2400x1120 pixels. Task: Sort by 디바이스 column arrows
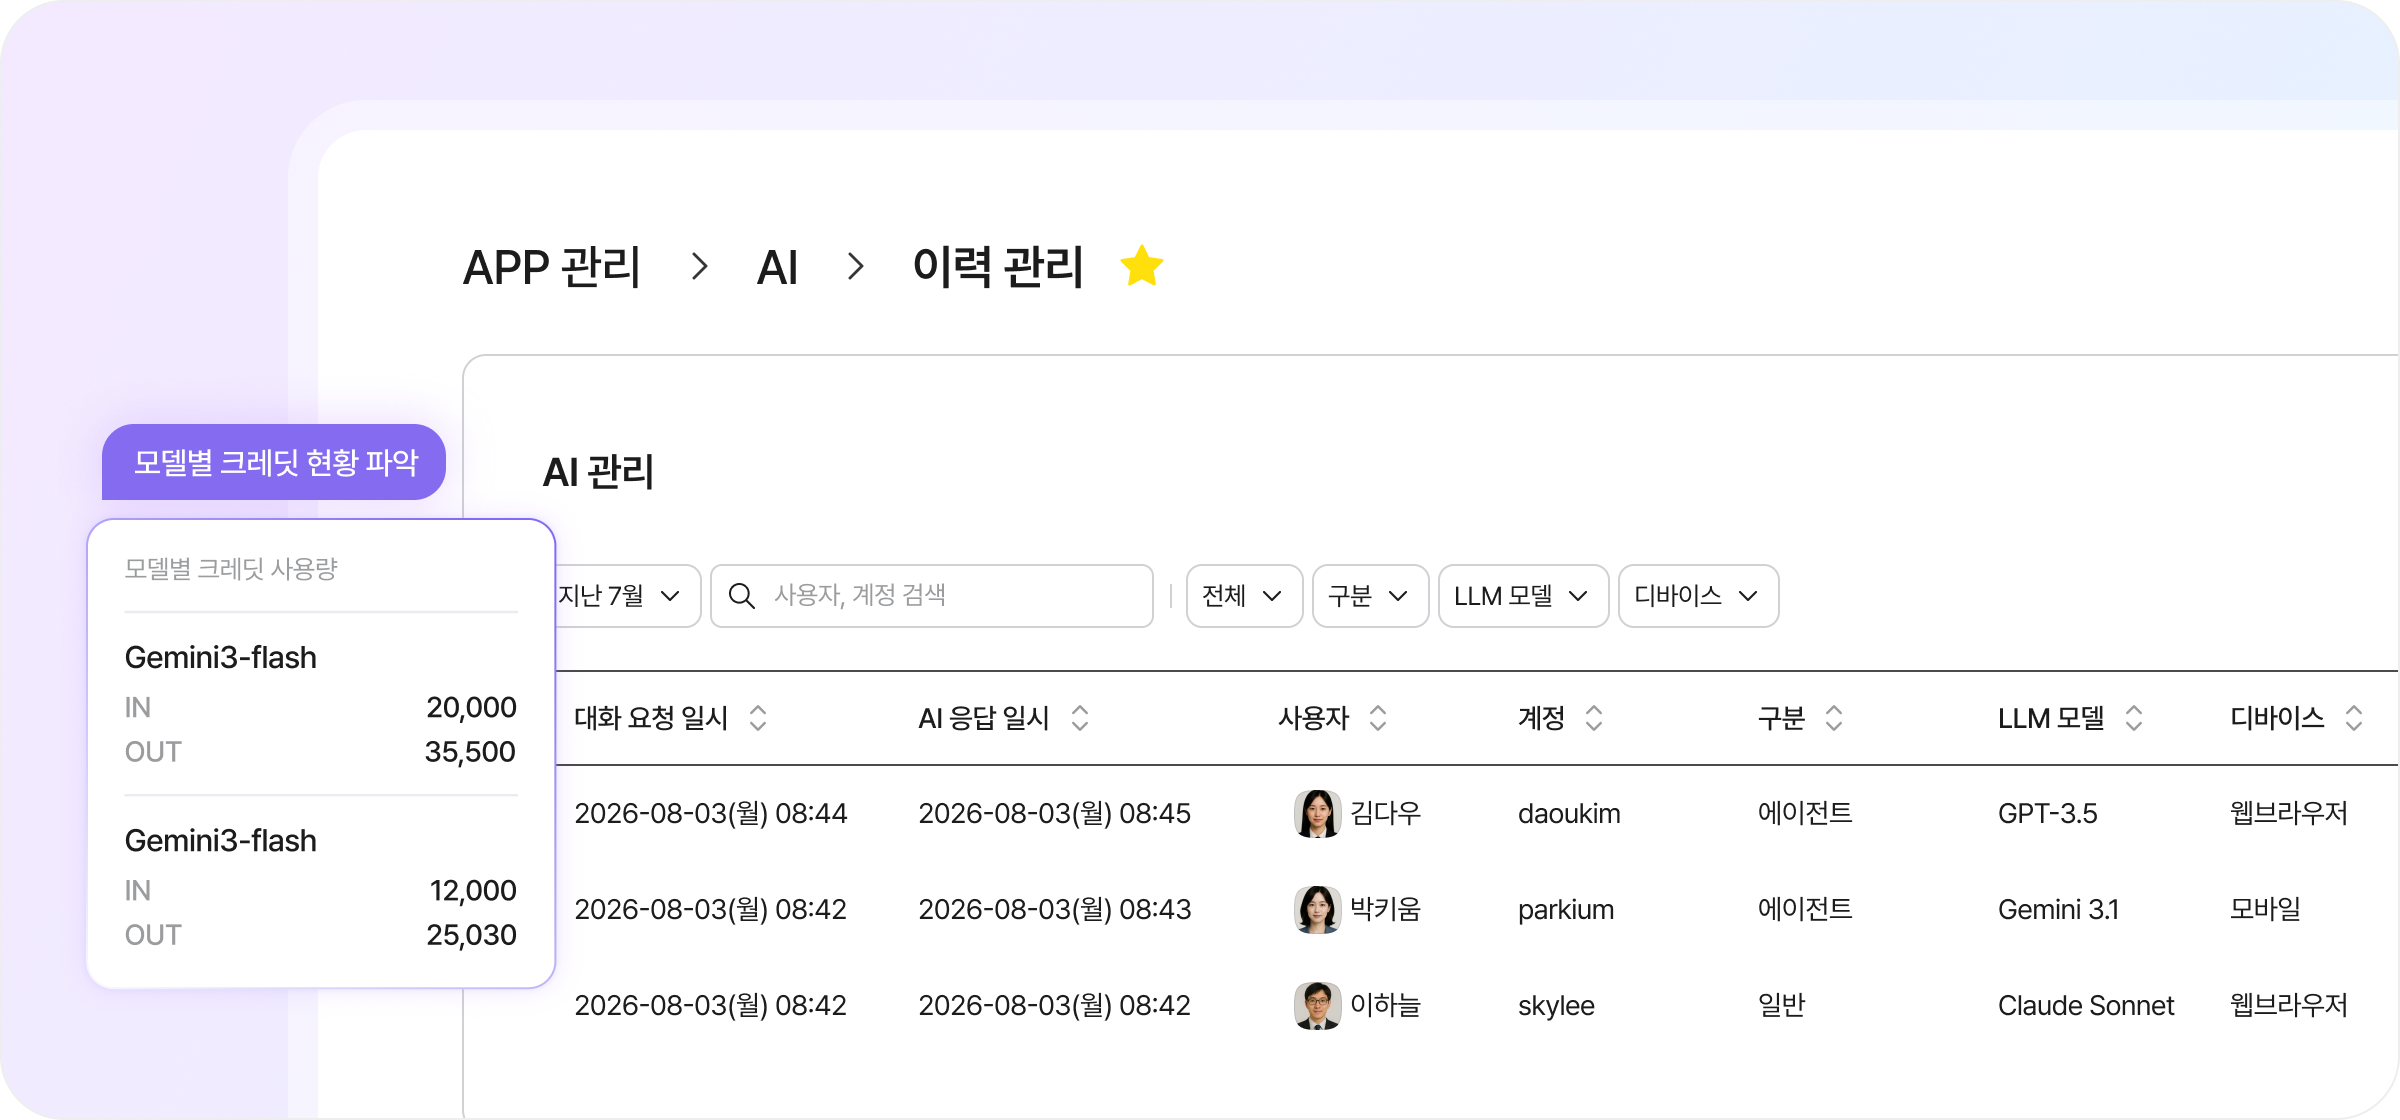[x=2354, y=718]
